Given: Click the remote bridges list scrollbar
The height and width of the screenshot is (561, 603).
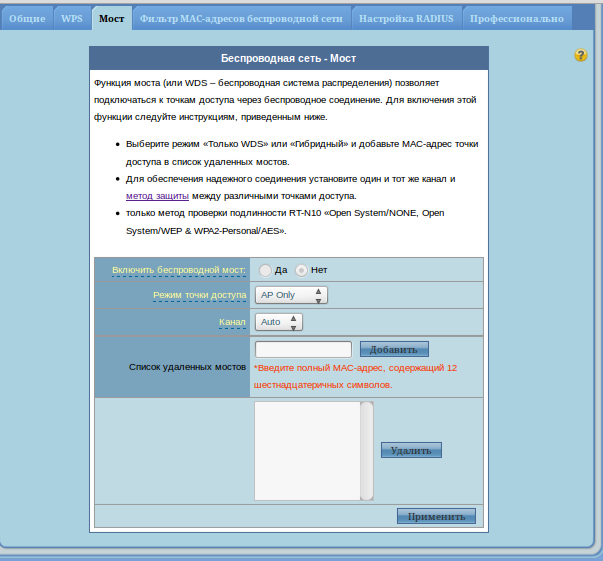Looking at the screenshot, I should click(367, 451).
